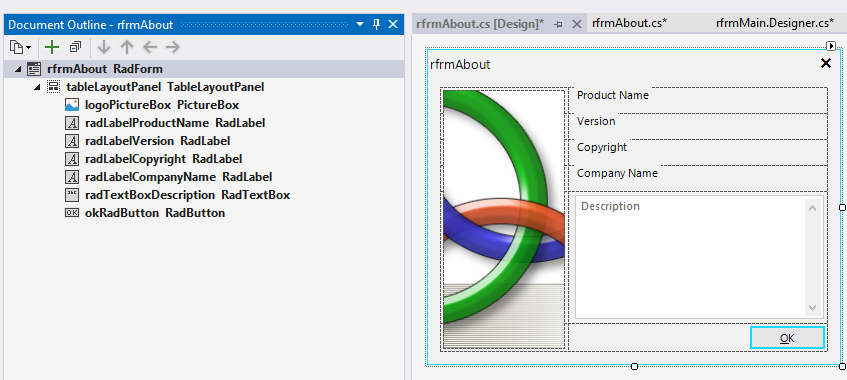Select logoPictureBox PictureBox in outline
Viewport: 847px width, 380px height.
point(162,105)
